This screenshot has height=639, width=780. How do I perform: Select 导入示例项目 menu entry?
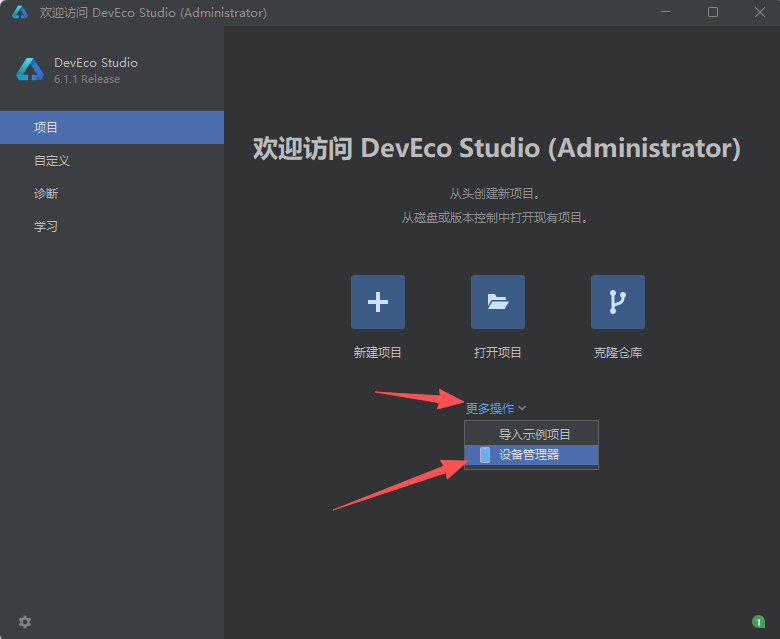pyautogui.click(x=531, y=434)
